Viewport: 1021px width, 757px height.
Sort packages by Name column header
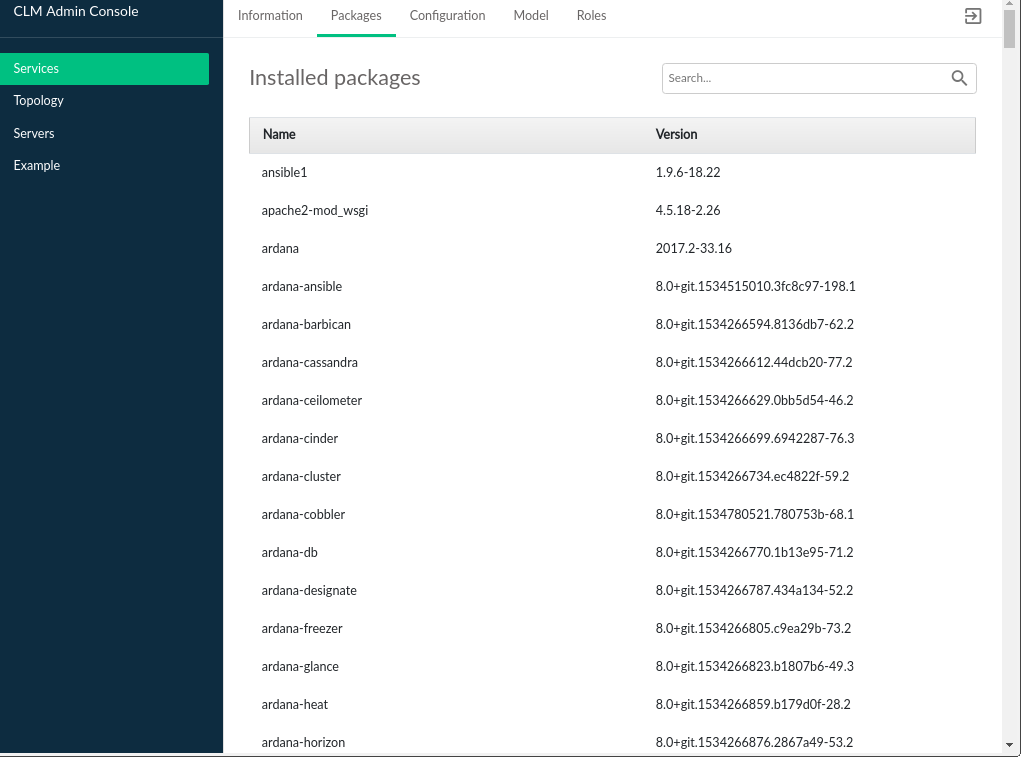(279, 134)
